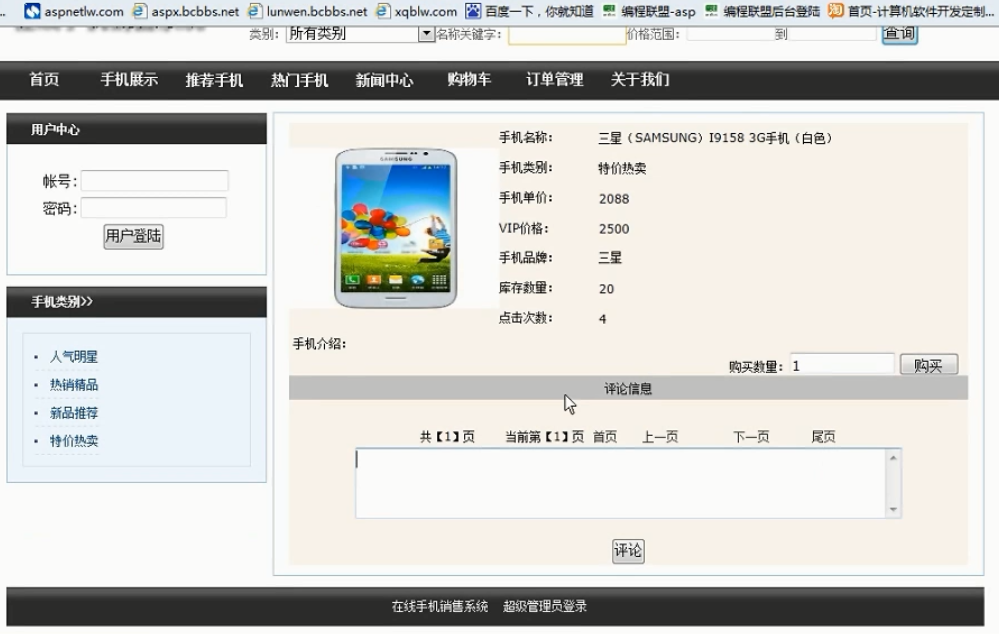Open the aspnetlw.com bookmark

click(x=73, y=11)
